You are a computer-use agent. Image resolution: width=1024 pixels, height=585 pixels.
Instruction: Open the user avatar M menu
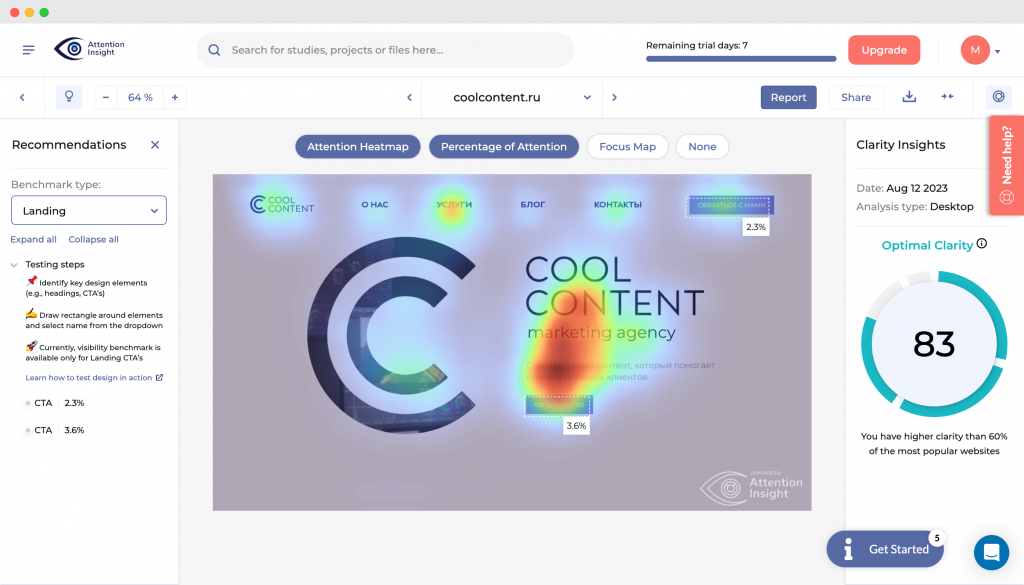tap(975, 50)
